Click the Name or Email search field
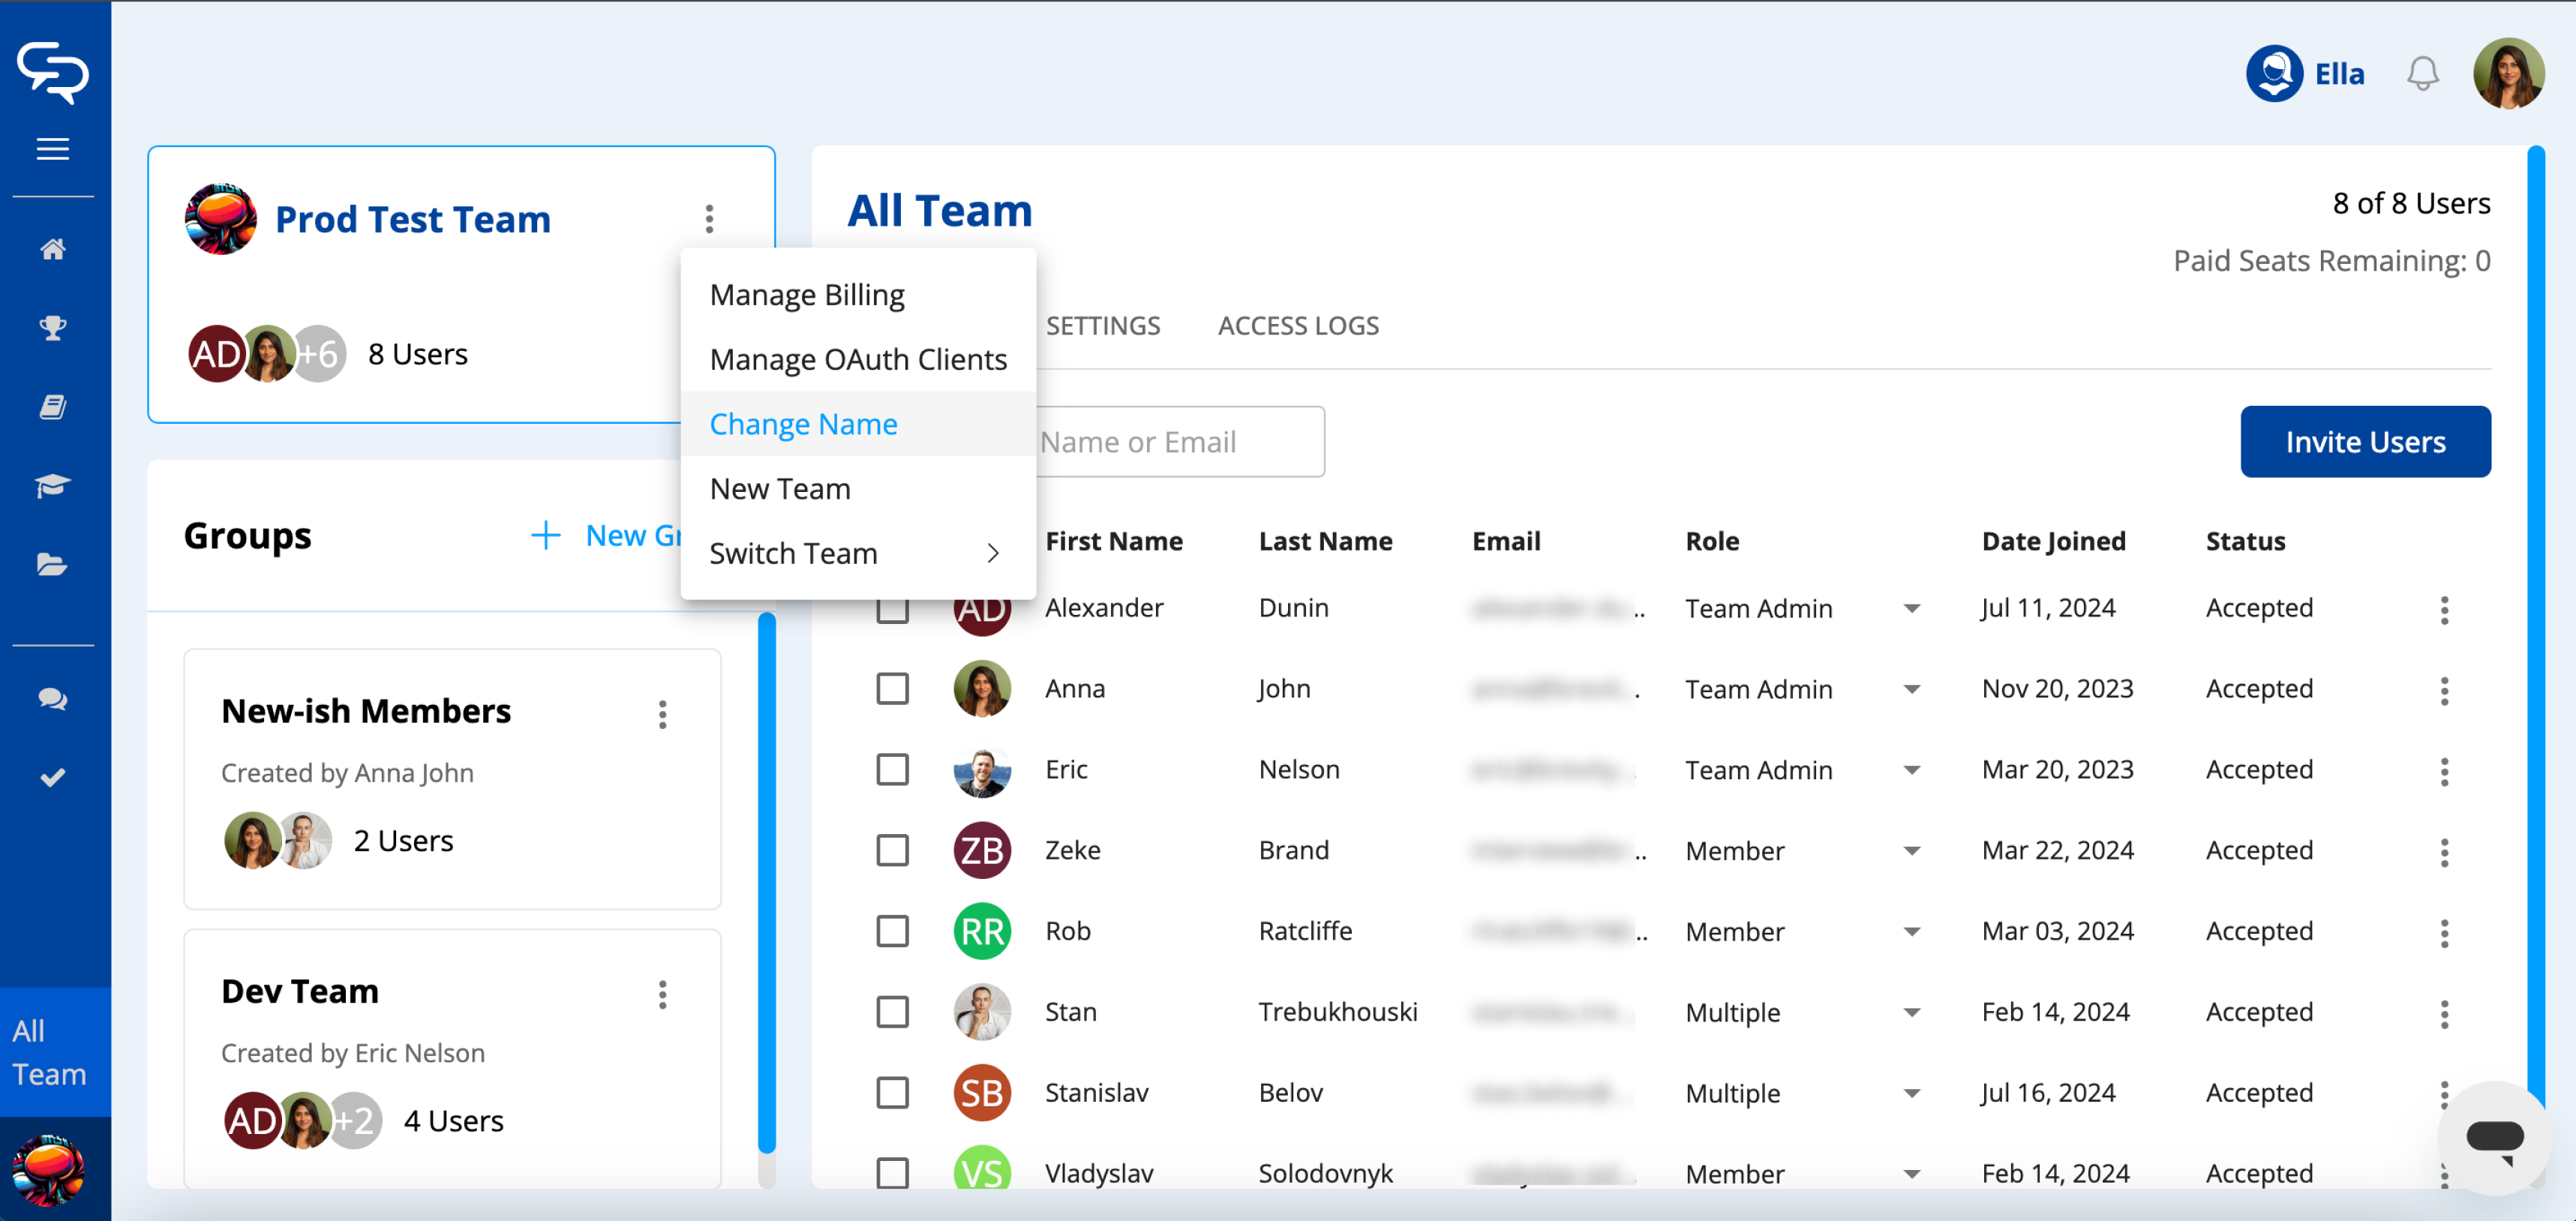 1179,442
